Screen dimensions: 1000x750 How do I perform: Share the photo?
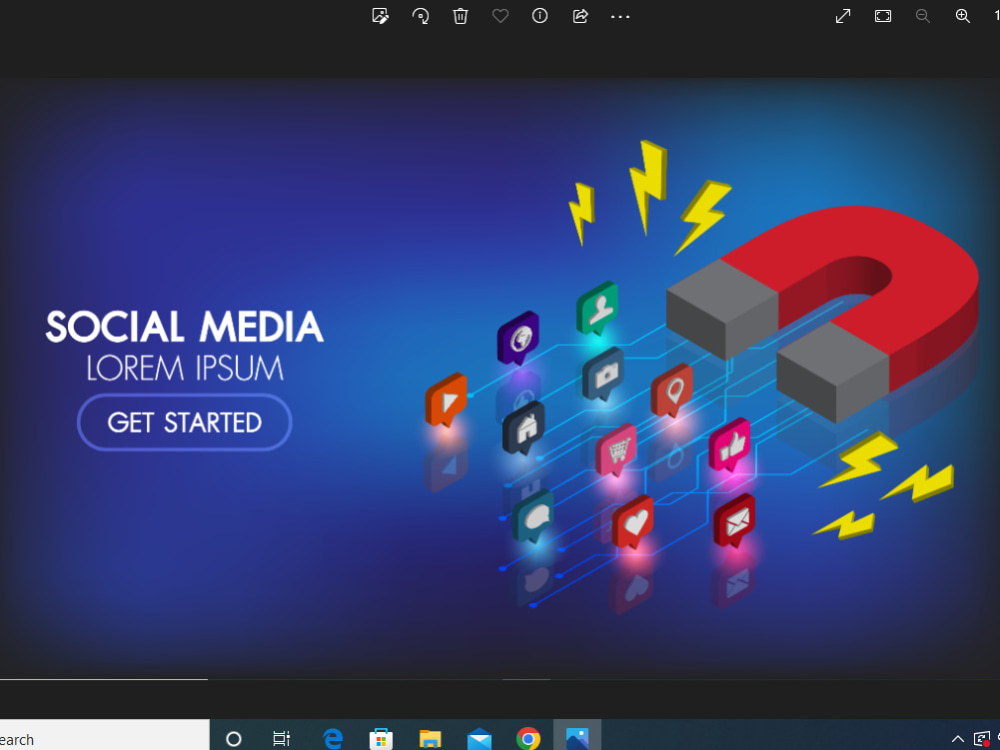tap(580, 16)
